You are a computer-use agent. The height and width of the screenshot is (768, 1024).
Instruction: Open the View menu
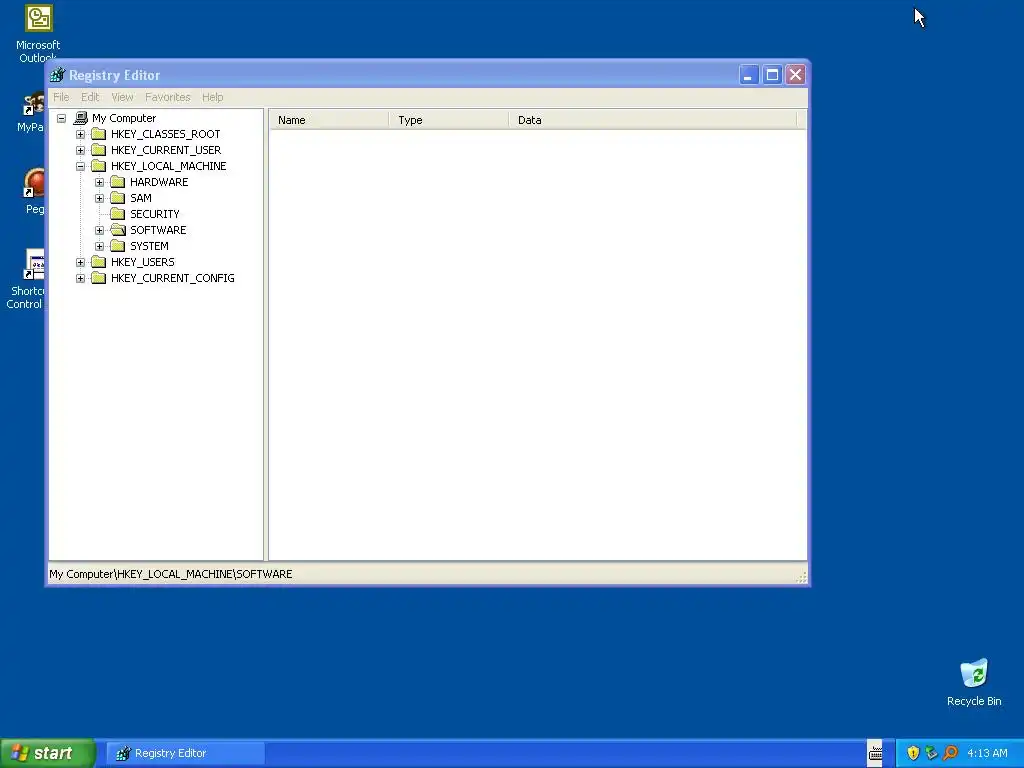[x=122, y=97]
